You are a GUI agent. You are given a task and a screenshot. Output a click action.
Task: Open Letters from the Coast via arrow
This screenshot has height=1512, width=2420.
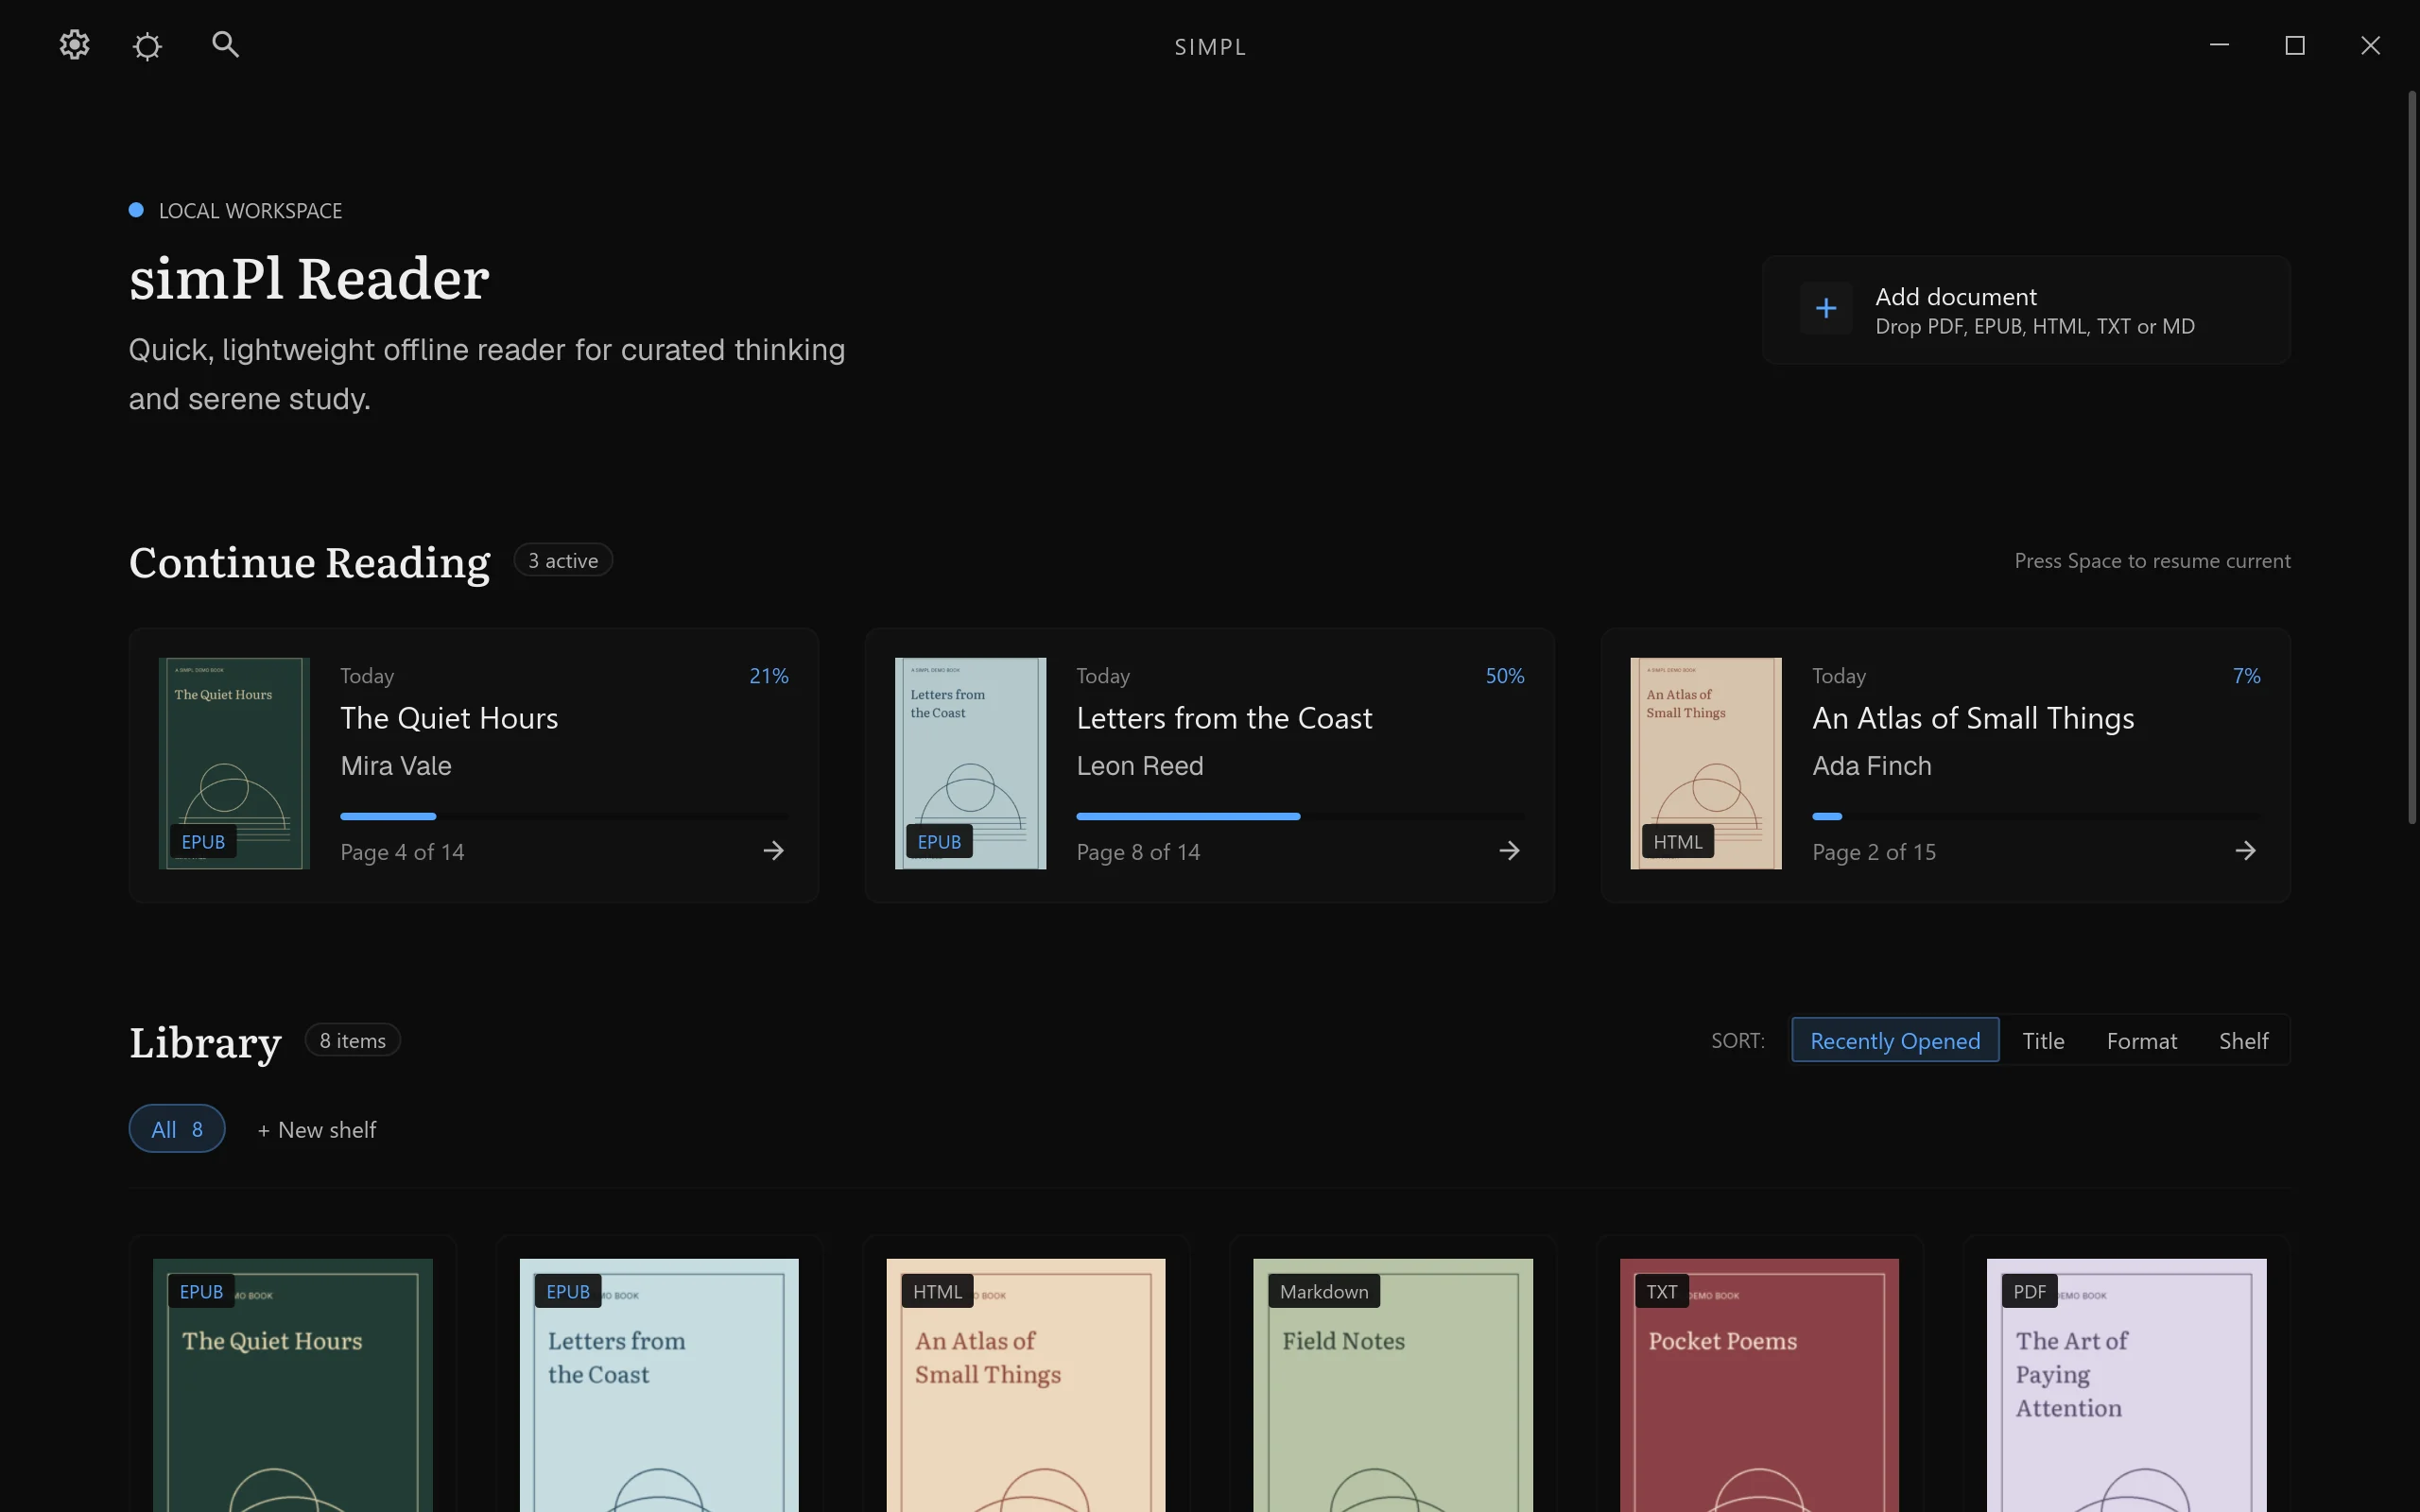(x=1509, y=851)
